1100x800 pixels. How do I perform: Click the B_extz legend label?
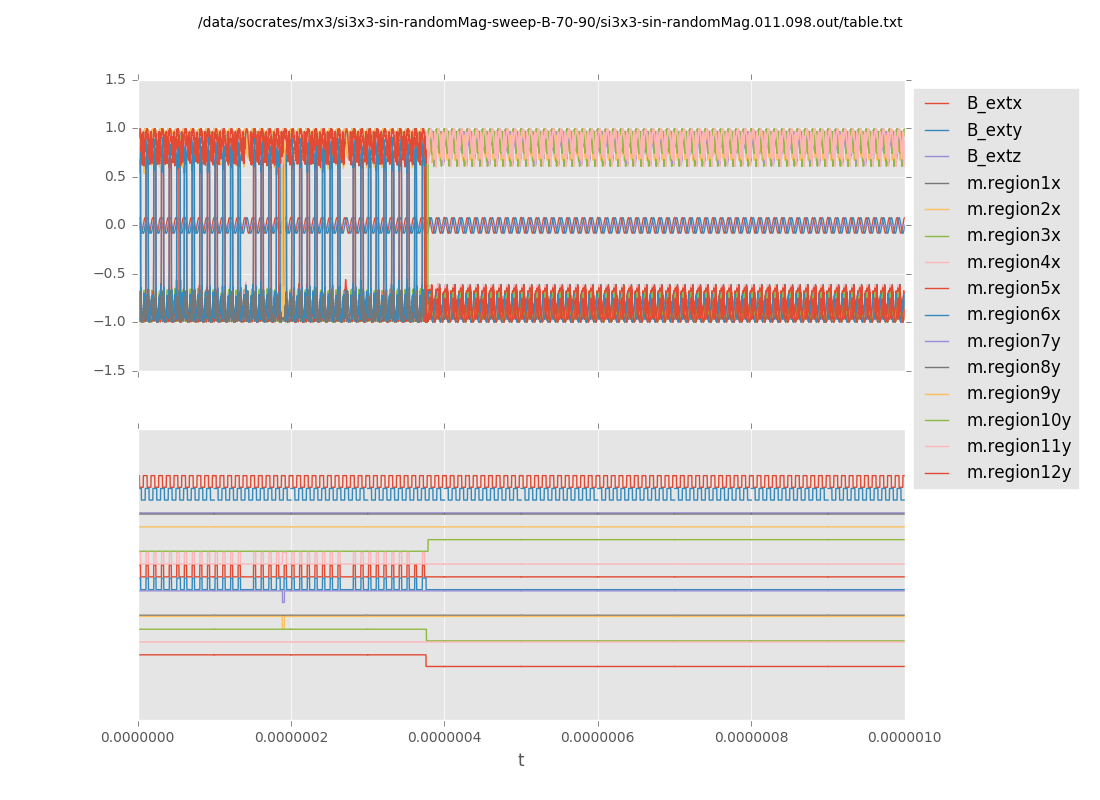coord(993,156)
